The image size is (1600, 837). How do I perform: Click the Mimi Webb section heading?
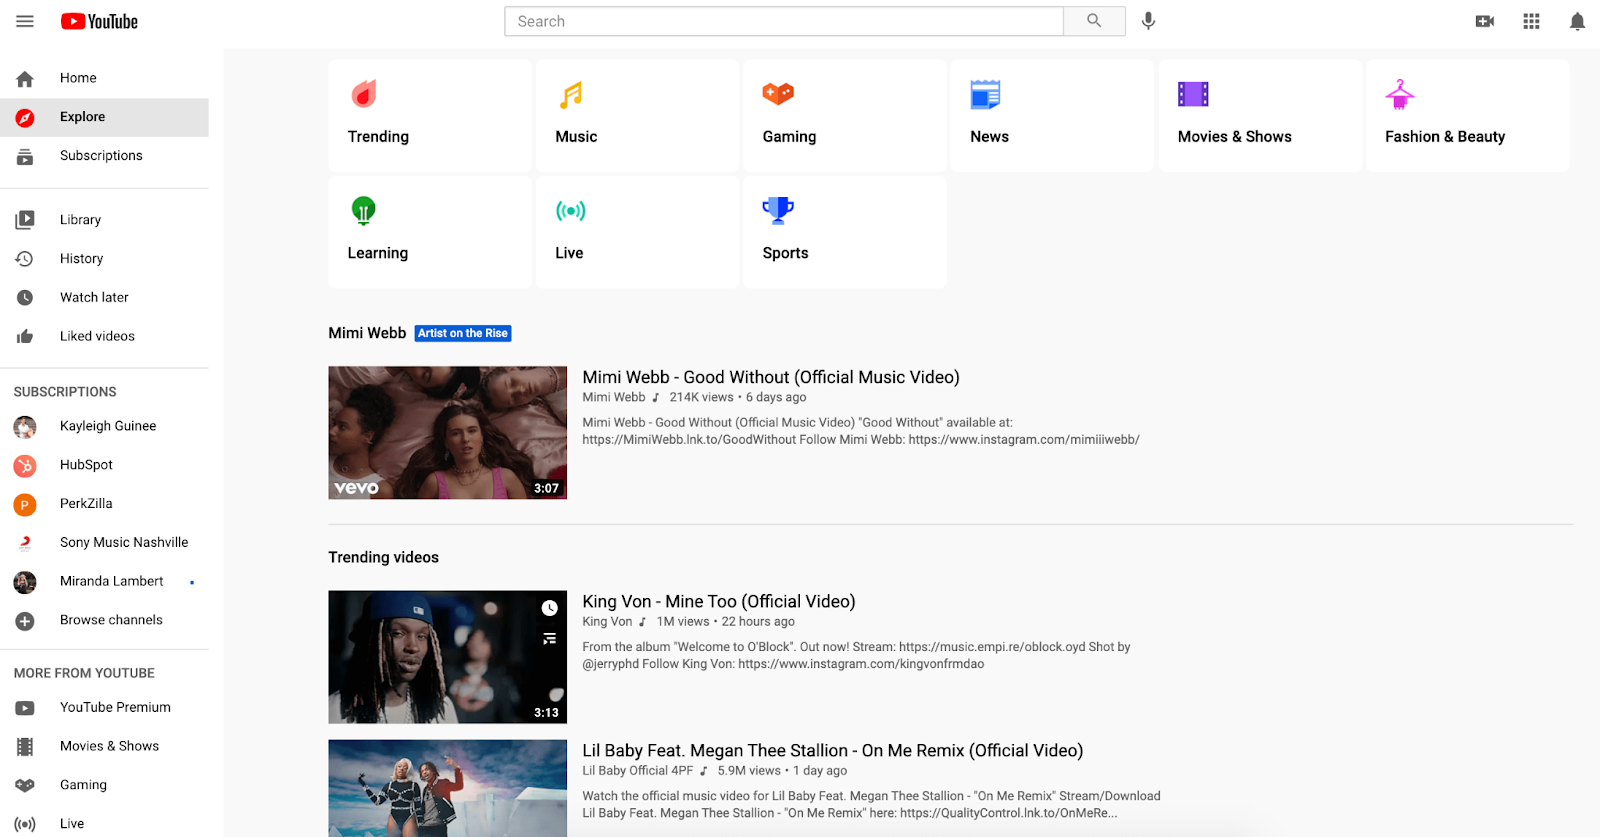(x=367, y=333)
